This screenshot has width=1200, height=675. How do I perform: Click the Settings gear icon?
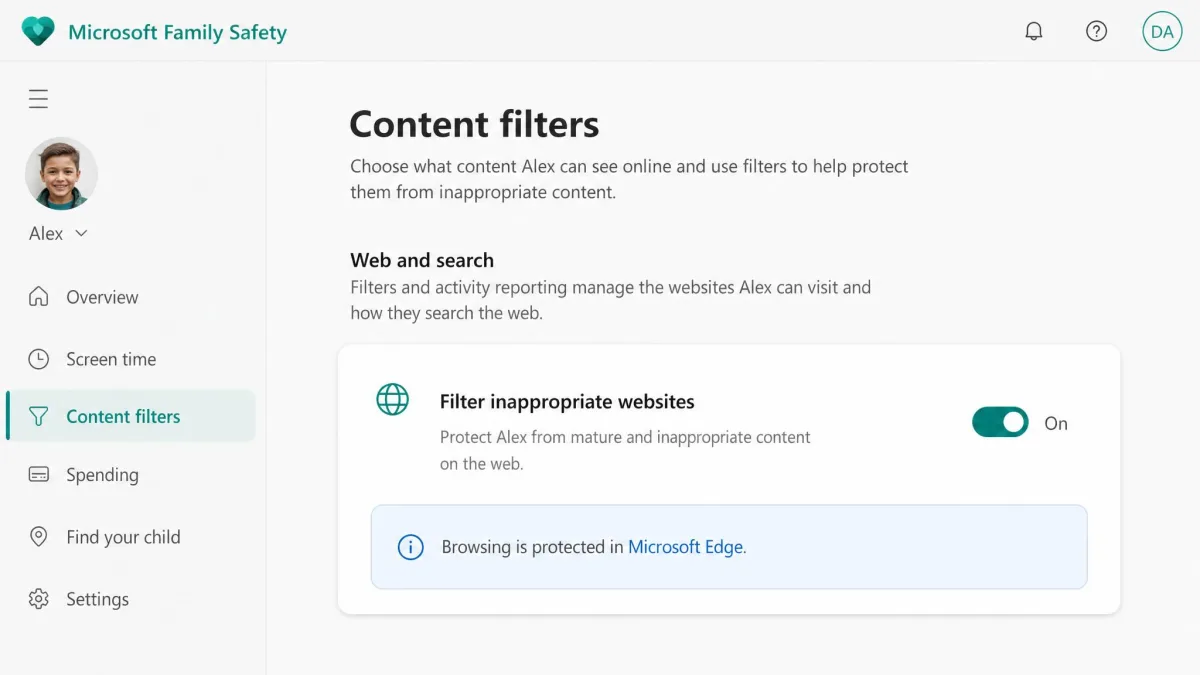tap(39, 599)
